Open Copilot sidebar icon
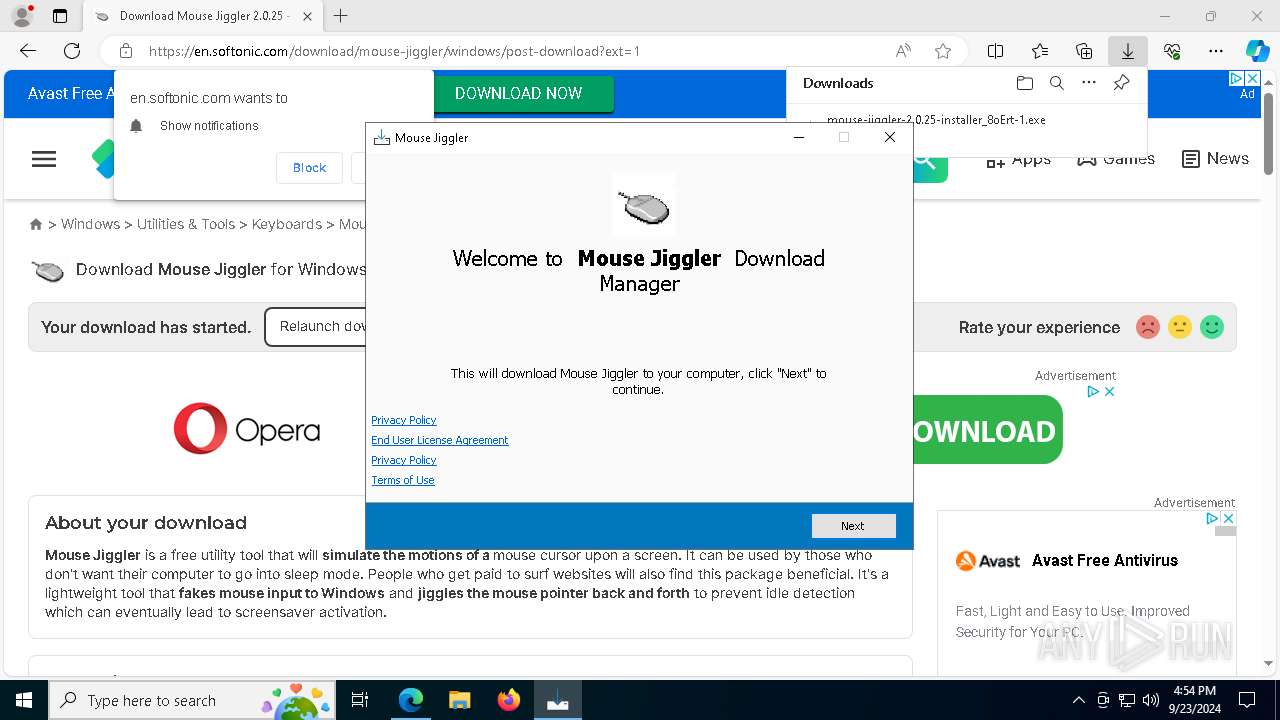1280x720 pixels. [1257, 51]
